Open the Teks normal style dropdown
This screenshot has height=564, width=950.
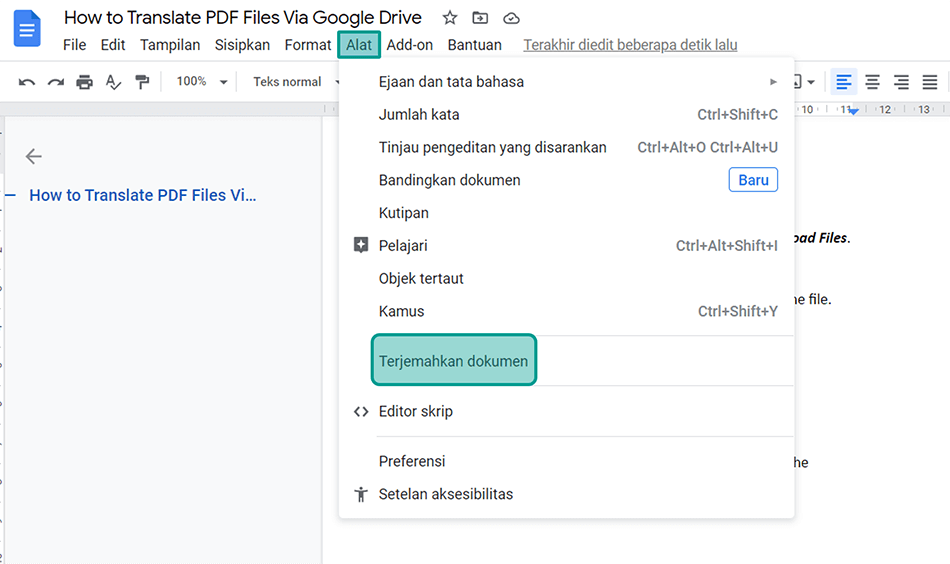pyautogui.click(x=295, y=82)
